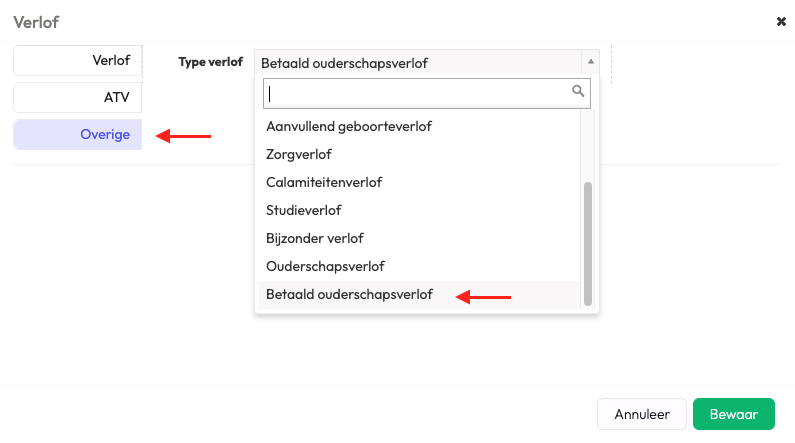
Task: Select the Overige tab
Action: click(x=78, y=134)
